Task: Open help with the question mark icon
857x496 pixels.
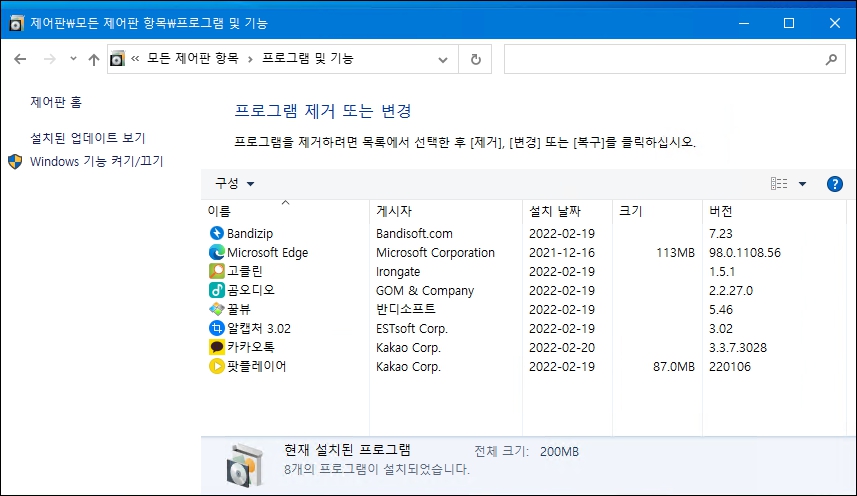Action: 835,184
